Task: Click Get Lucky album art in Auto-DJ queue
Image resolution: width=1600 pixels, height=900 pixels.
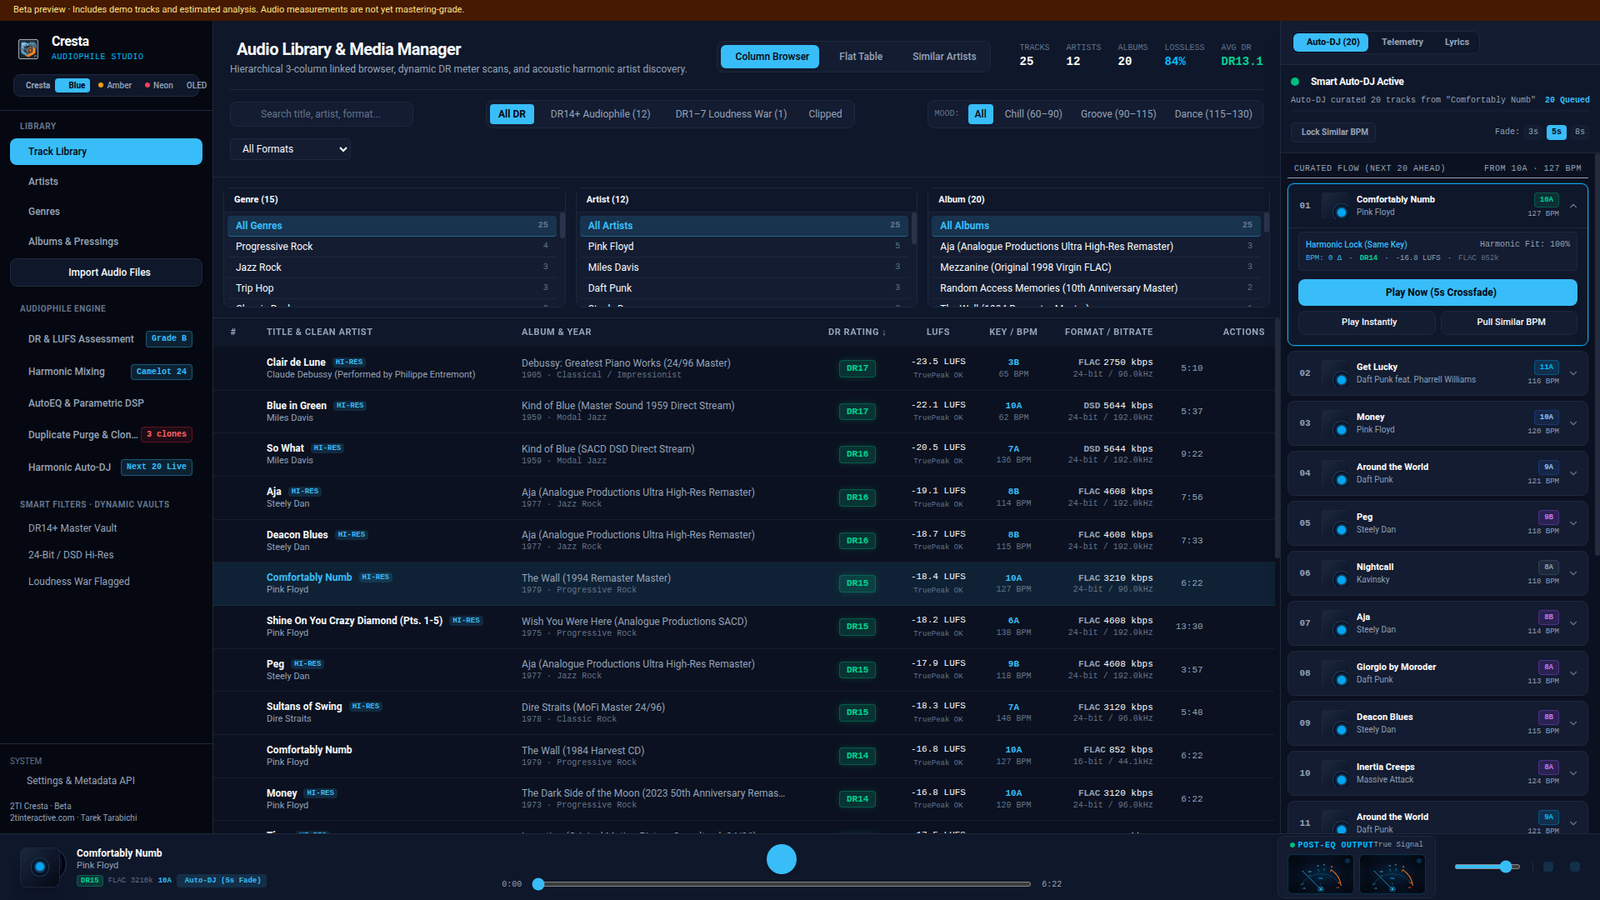Action: click(1335, 373)
